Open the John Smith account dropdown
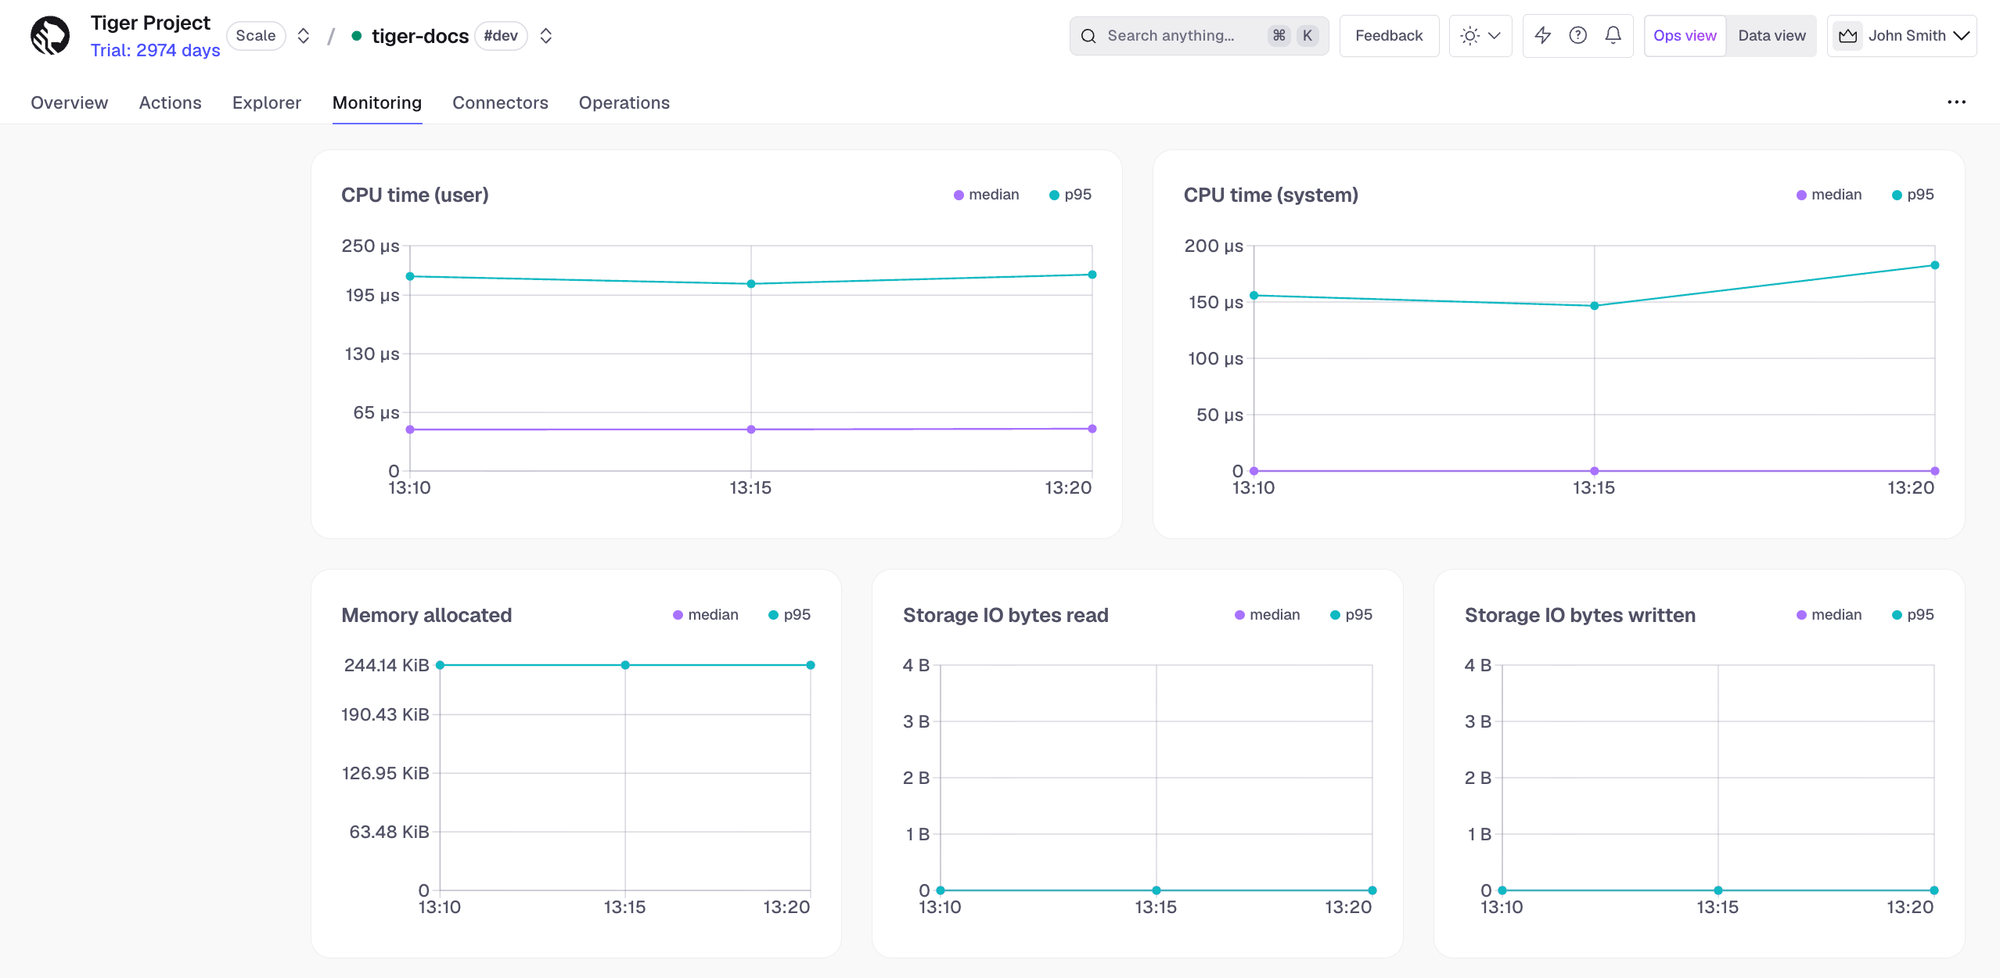Screen dimensions: 2000x978 [1902, 36]
